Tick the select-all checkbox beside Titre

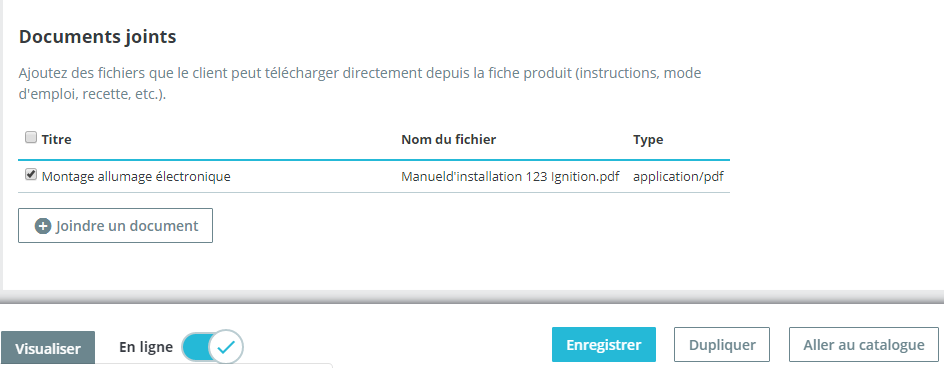31,137
